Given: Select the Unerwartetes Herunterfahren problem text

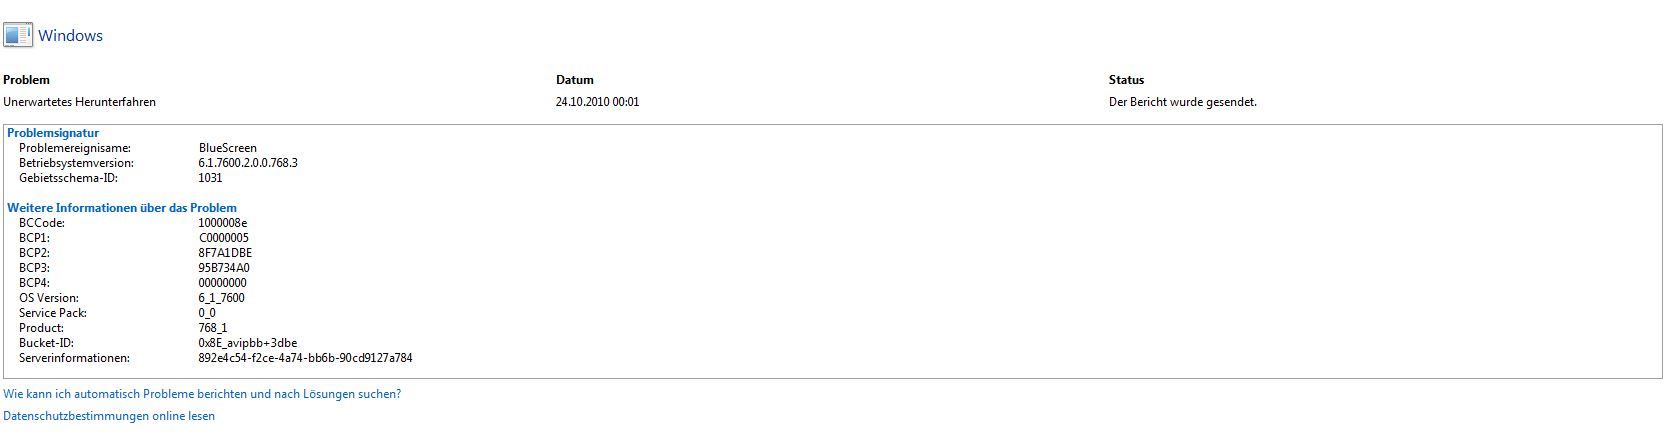Looking at the screenshot, I should pos(80,102).
